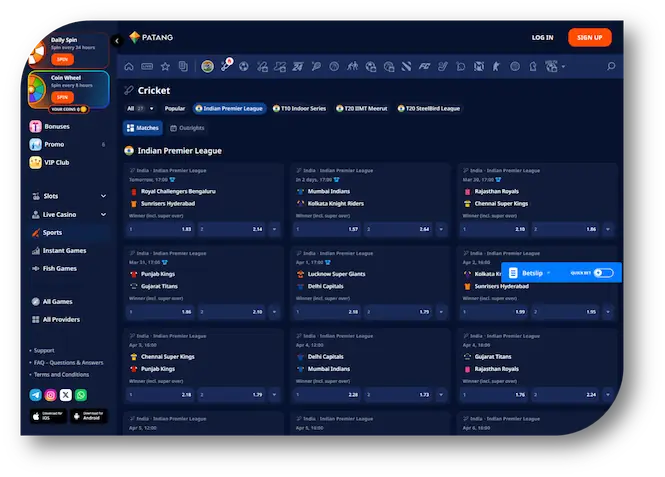Viewport: 665px width, 477px height.
Task: Open Fish Games in sidebar
Action: pos(59,268)
